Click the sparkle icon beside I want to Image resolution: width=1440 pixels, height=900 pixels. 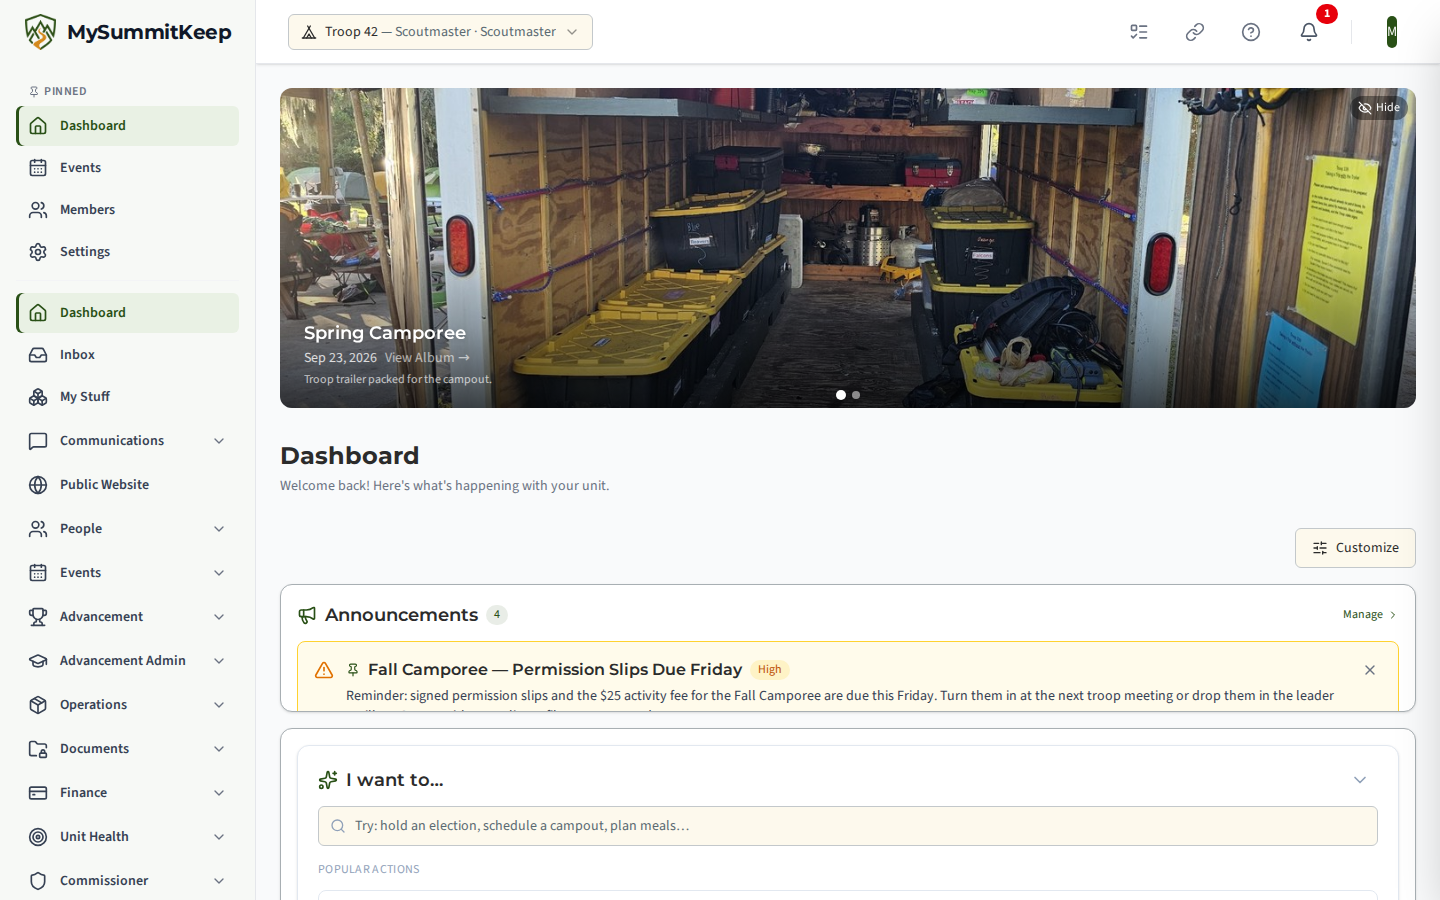click(328, 780)
